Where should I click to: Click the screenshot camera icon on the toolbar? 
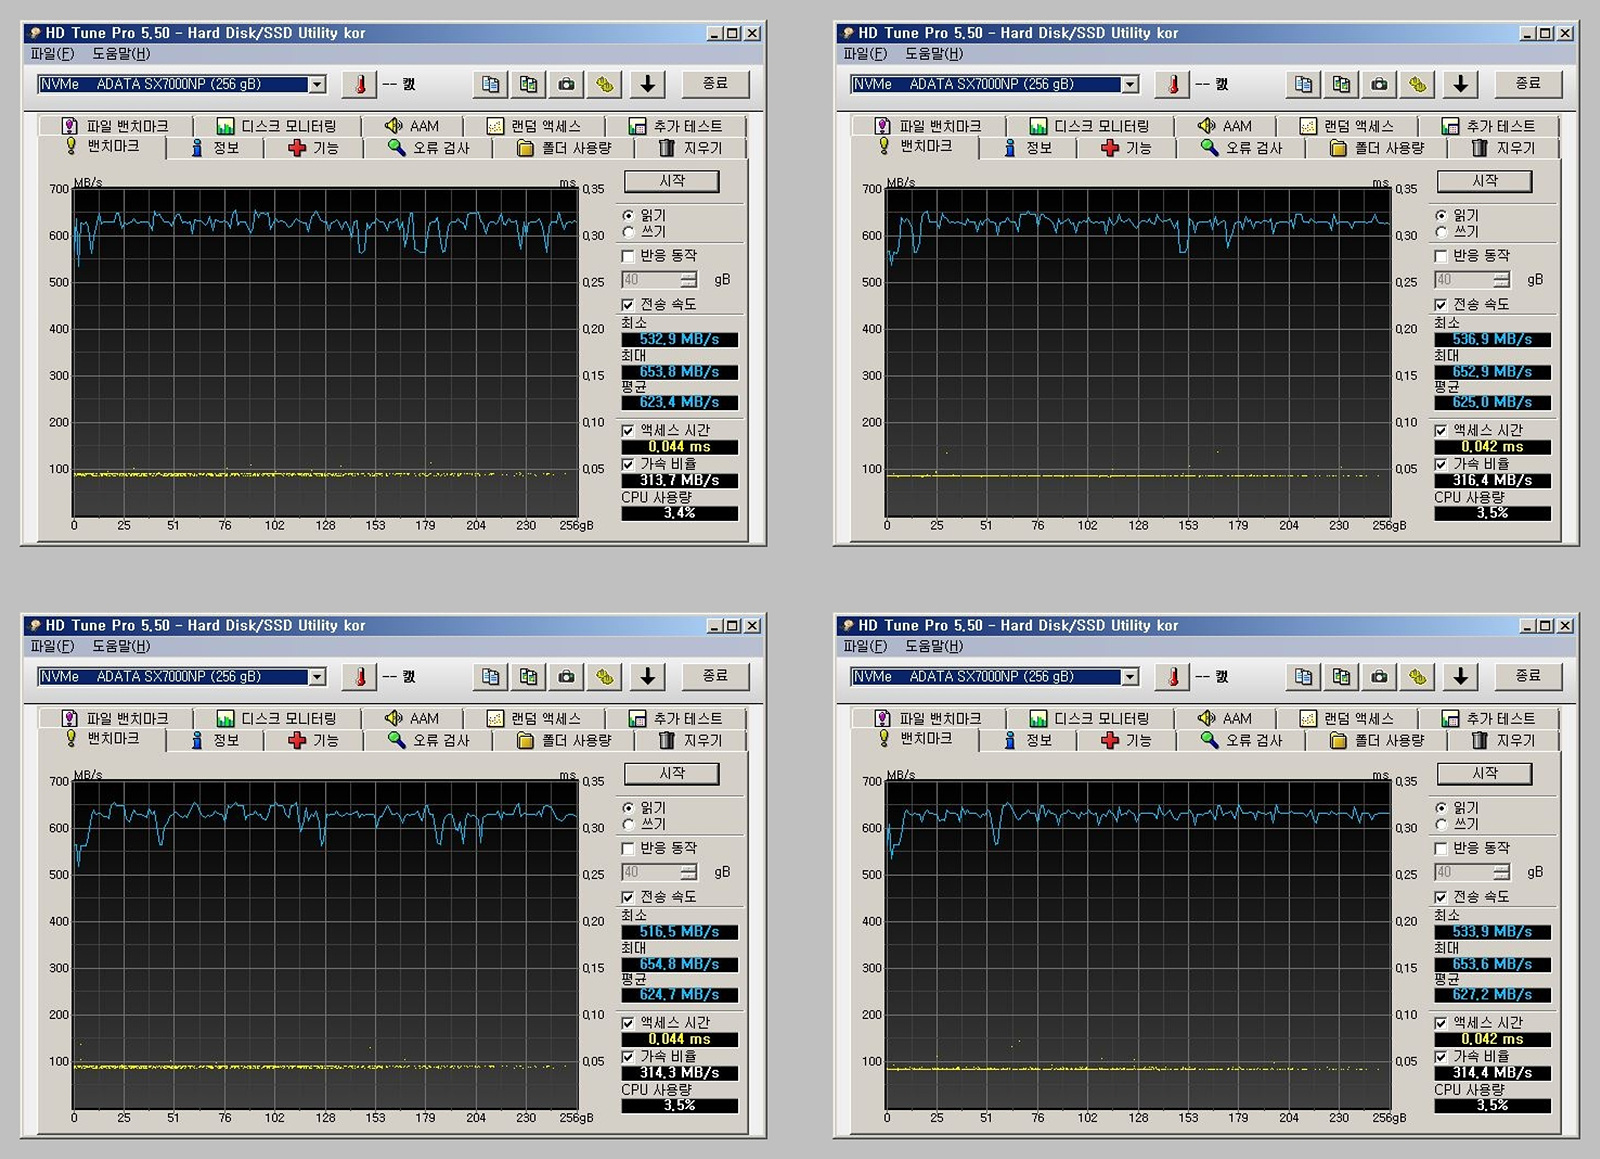coord(566,84)
